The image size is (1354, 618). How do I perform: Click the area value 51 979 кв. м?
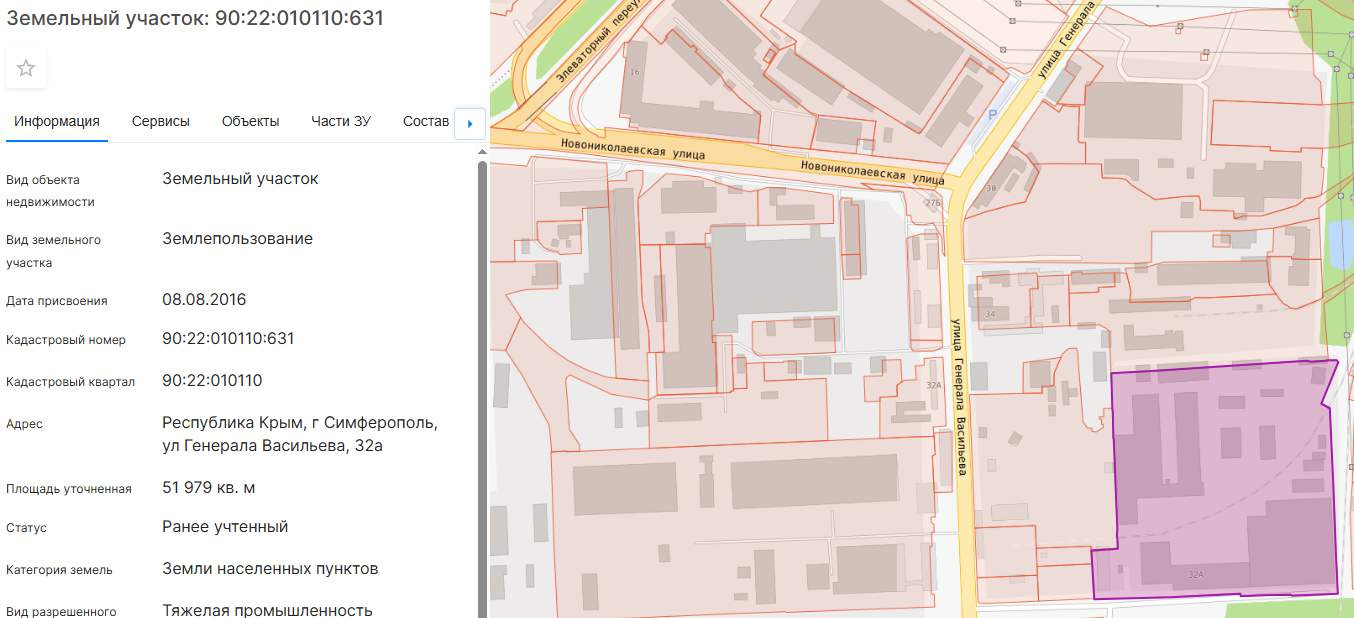pyautogui.click(x=222, y=488)
